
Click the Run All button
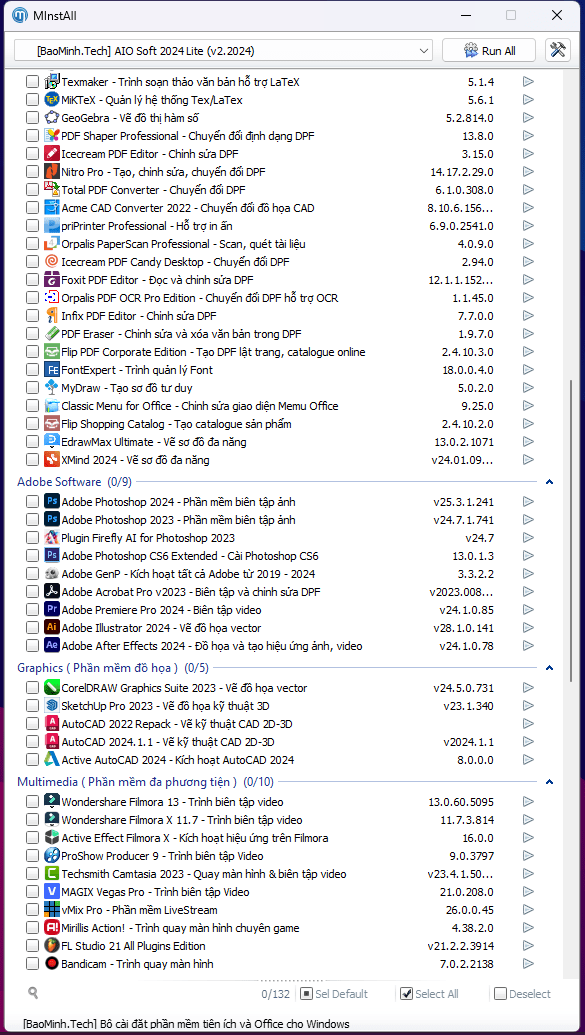489,51
